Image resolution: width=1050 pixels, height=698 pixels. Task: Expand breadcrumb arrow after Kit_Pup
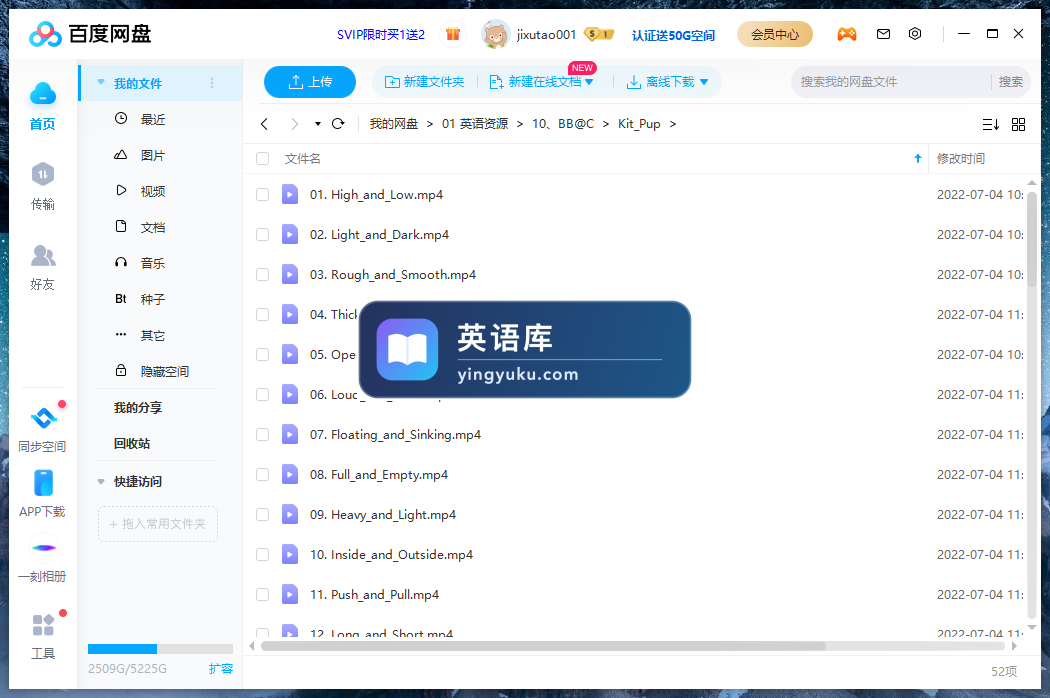coord(672,124)
